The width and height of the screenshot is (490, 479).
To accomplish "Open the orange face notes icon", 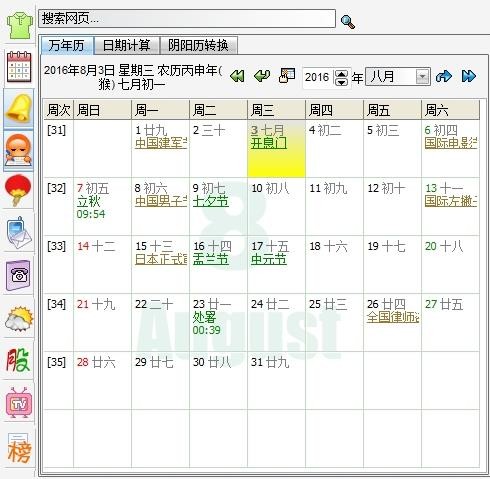I will point(18,150).
